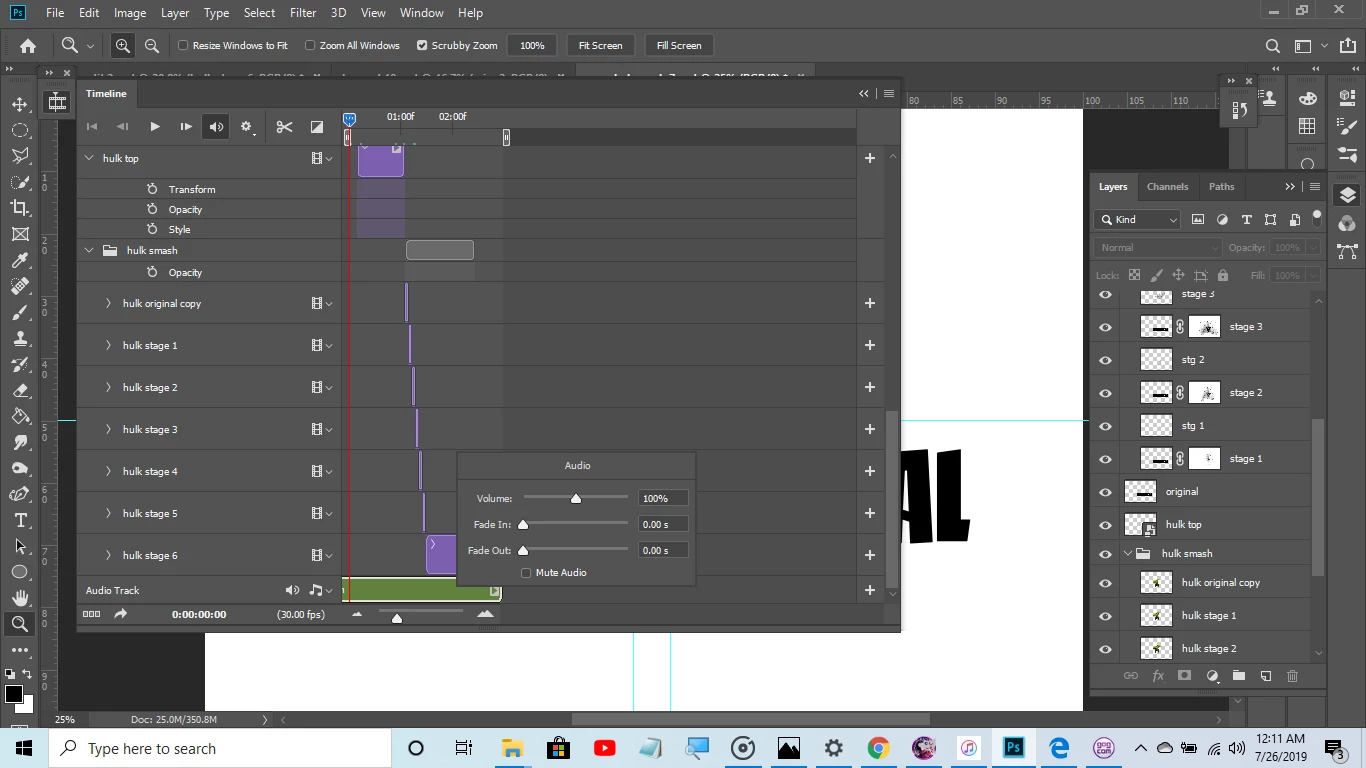Click the Render Video arrow icon
Screen dimensions: 1366x768
(120, 614)
